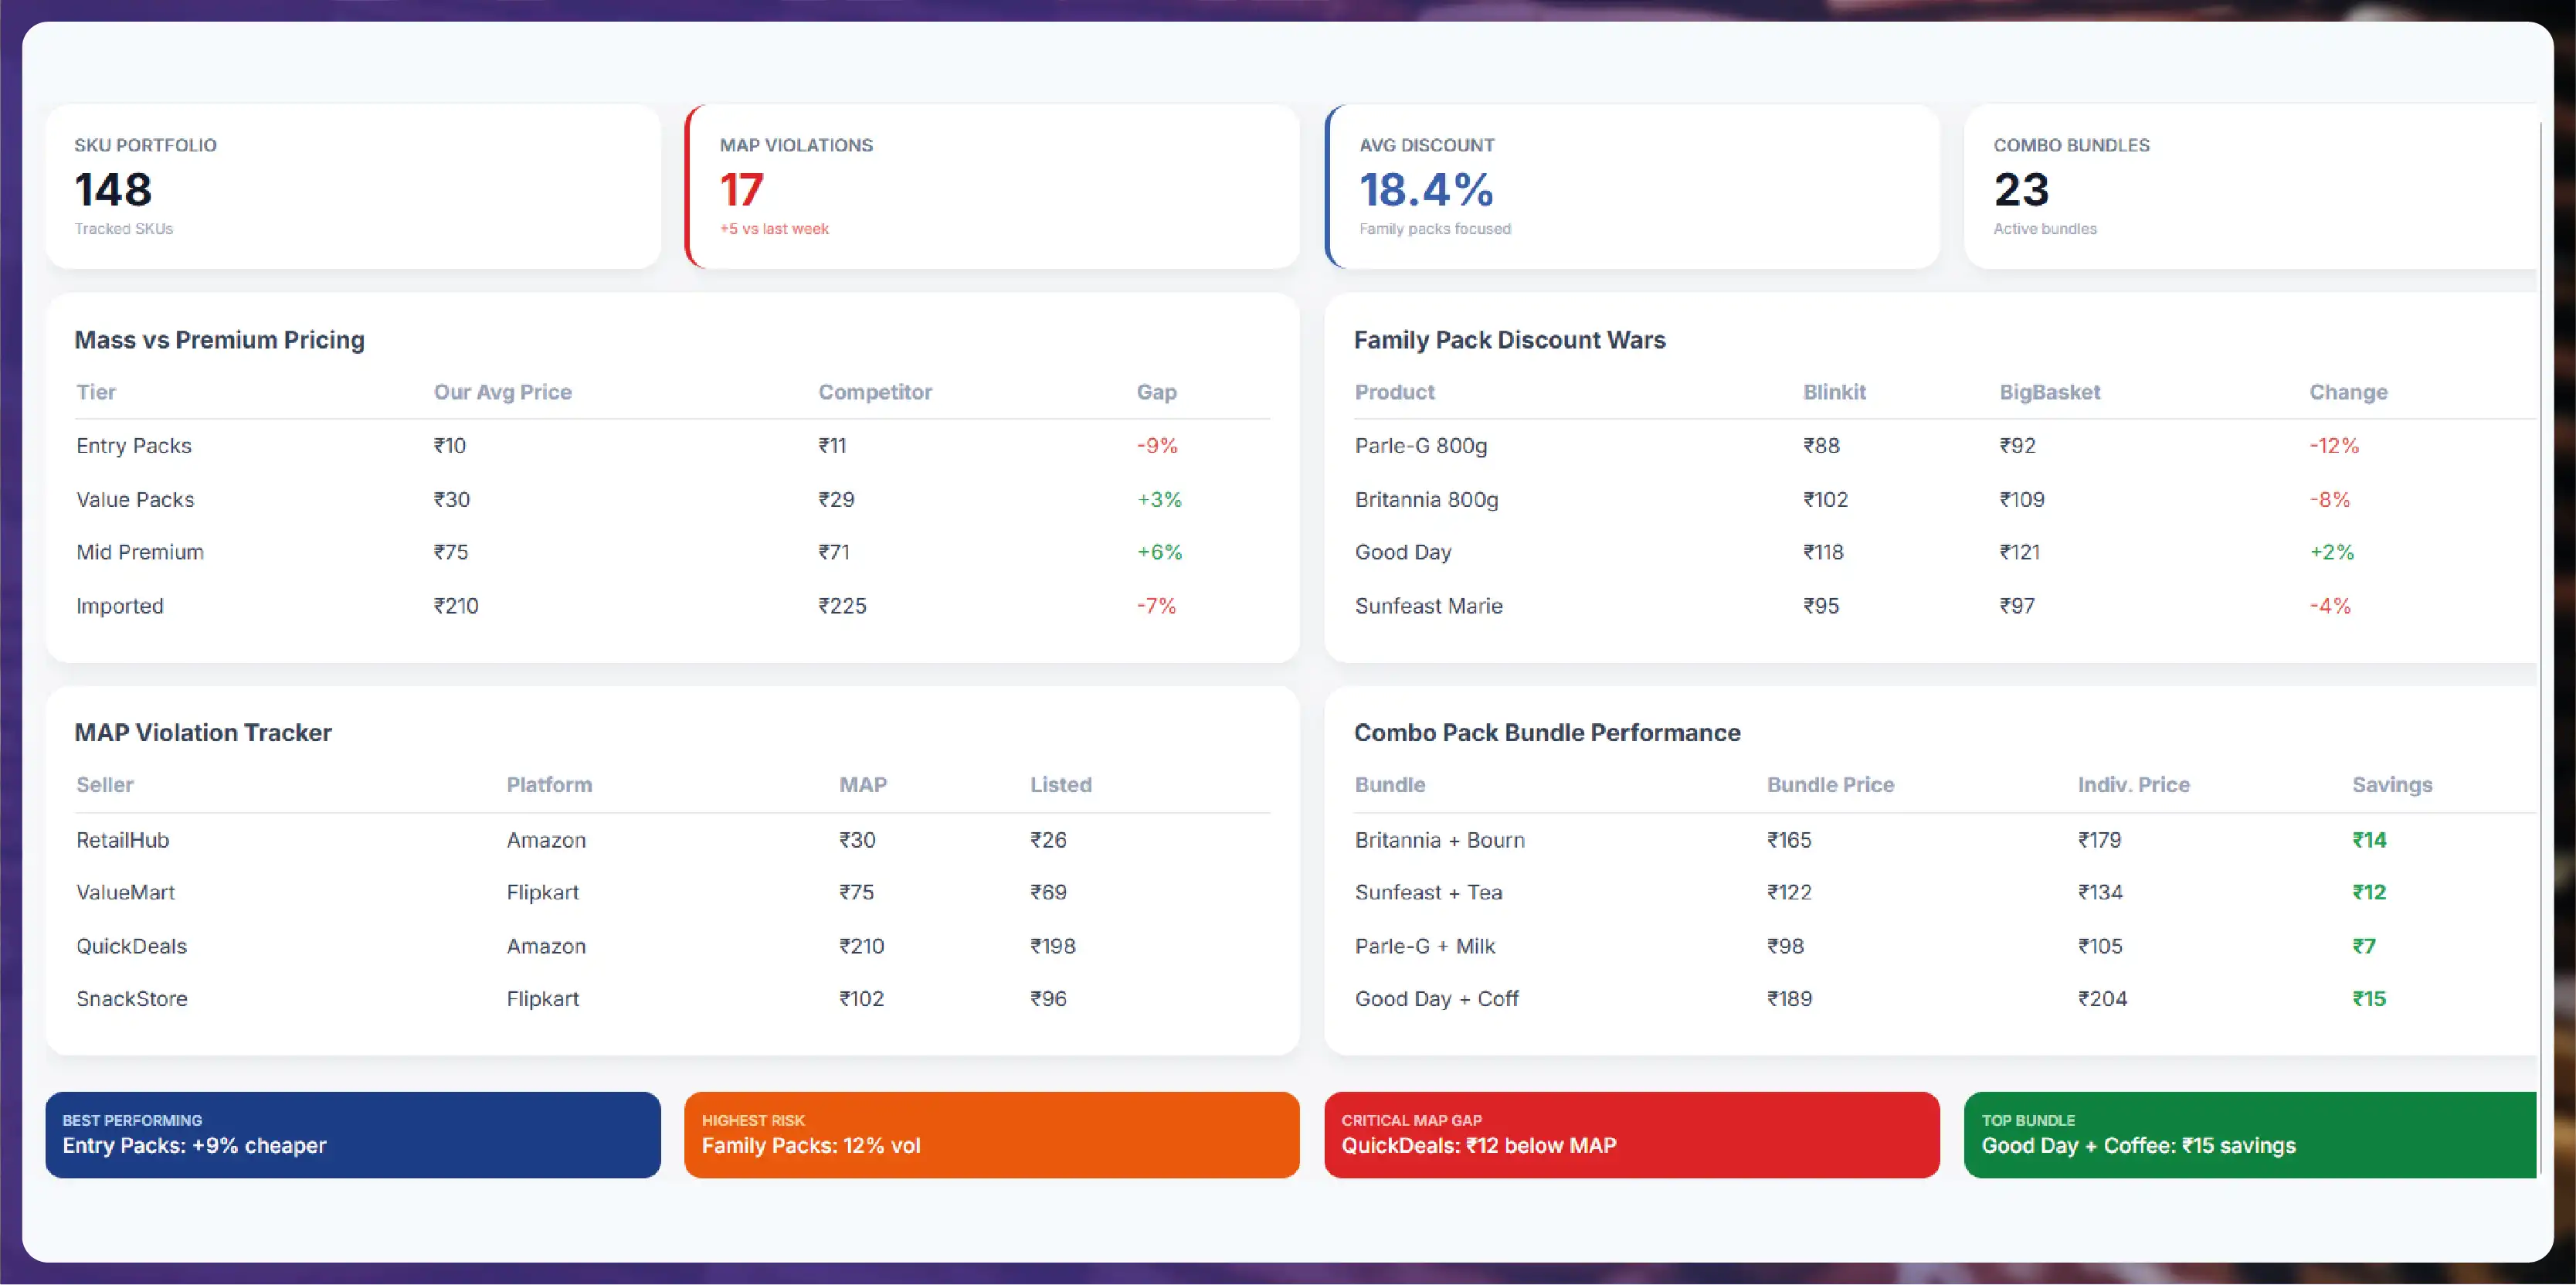Click the Best Performing Entry Packs banner
Viewport: 2576px width, 1285px height.
pos(353,1134)
